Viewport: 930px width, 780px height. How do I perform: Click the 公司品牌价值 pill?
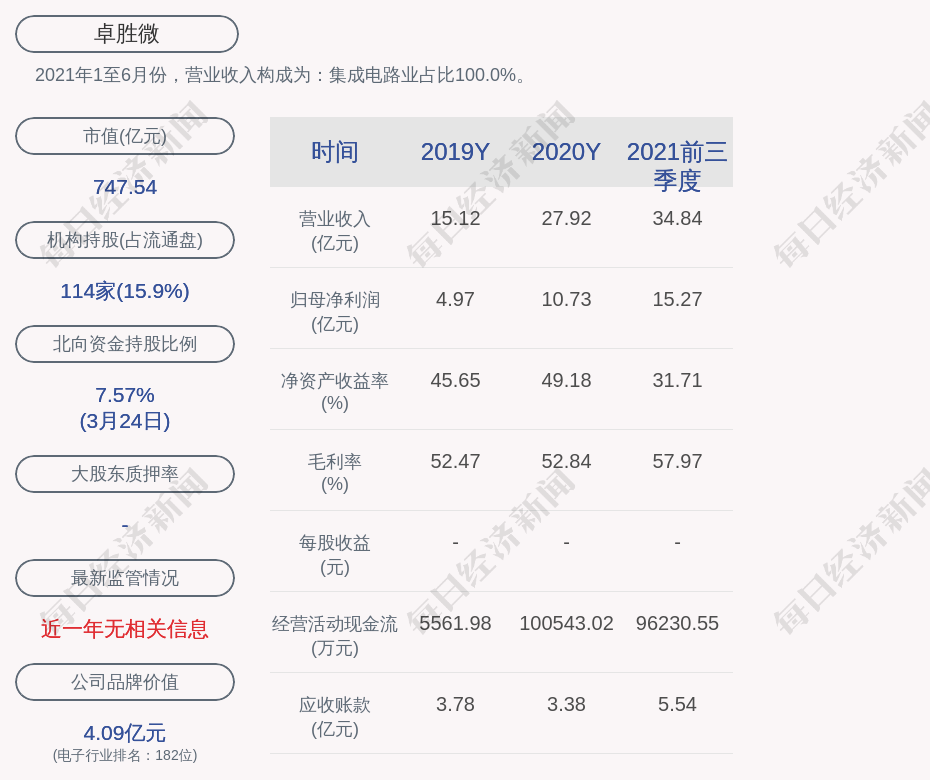pos(125,682)
